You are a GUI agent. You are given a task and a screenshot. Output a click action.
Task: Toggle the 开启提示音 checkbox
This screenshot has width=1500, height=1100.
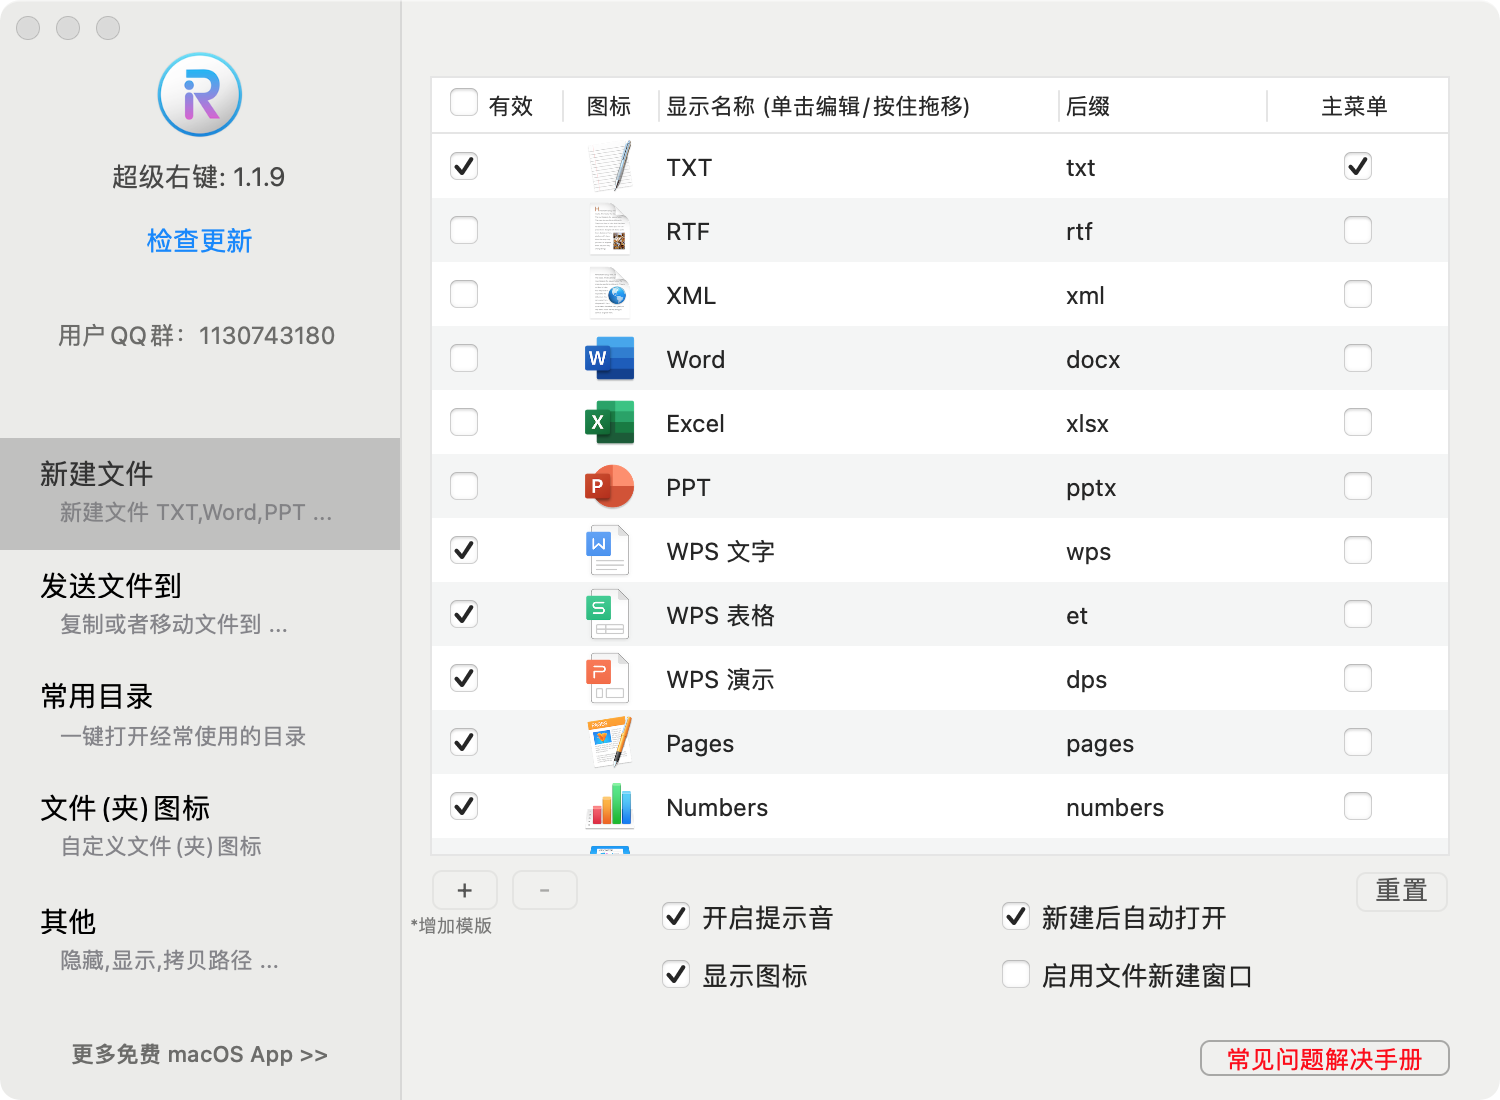676,916
